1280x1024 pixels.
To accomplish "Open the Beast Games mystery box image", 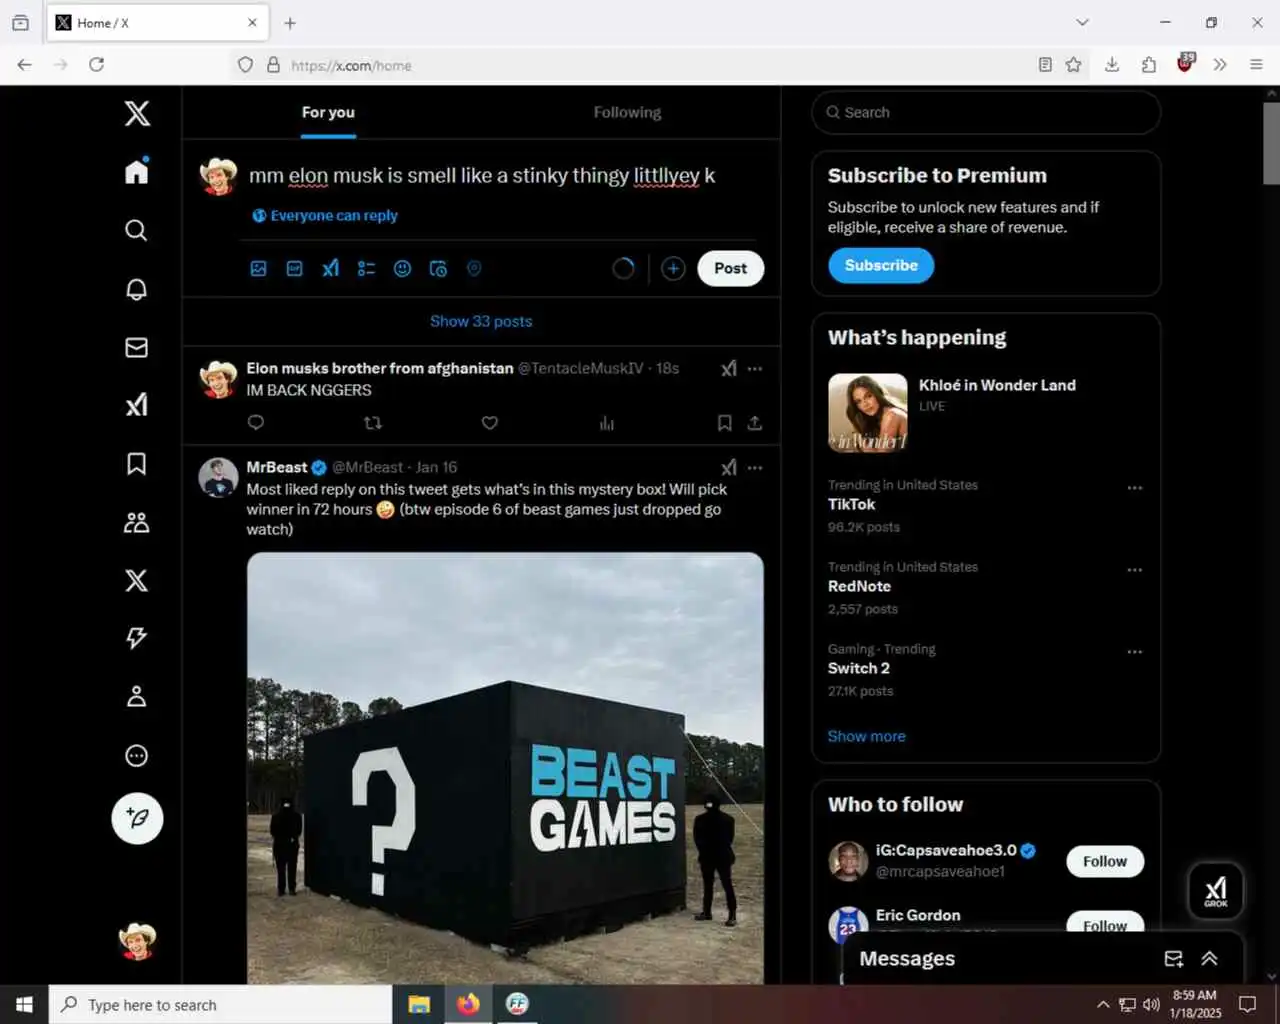I will pos(505,768).
